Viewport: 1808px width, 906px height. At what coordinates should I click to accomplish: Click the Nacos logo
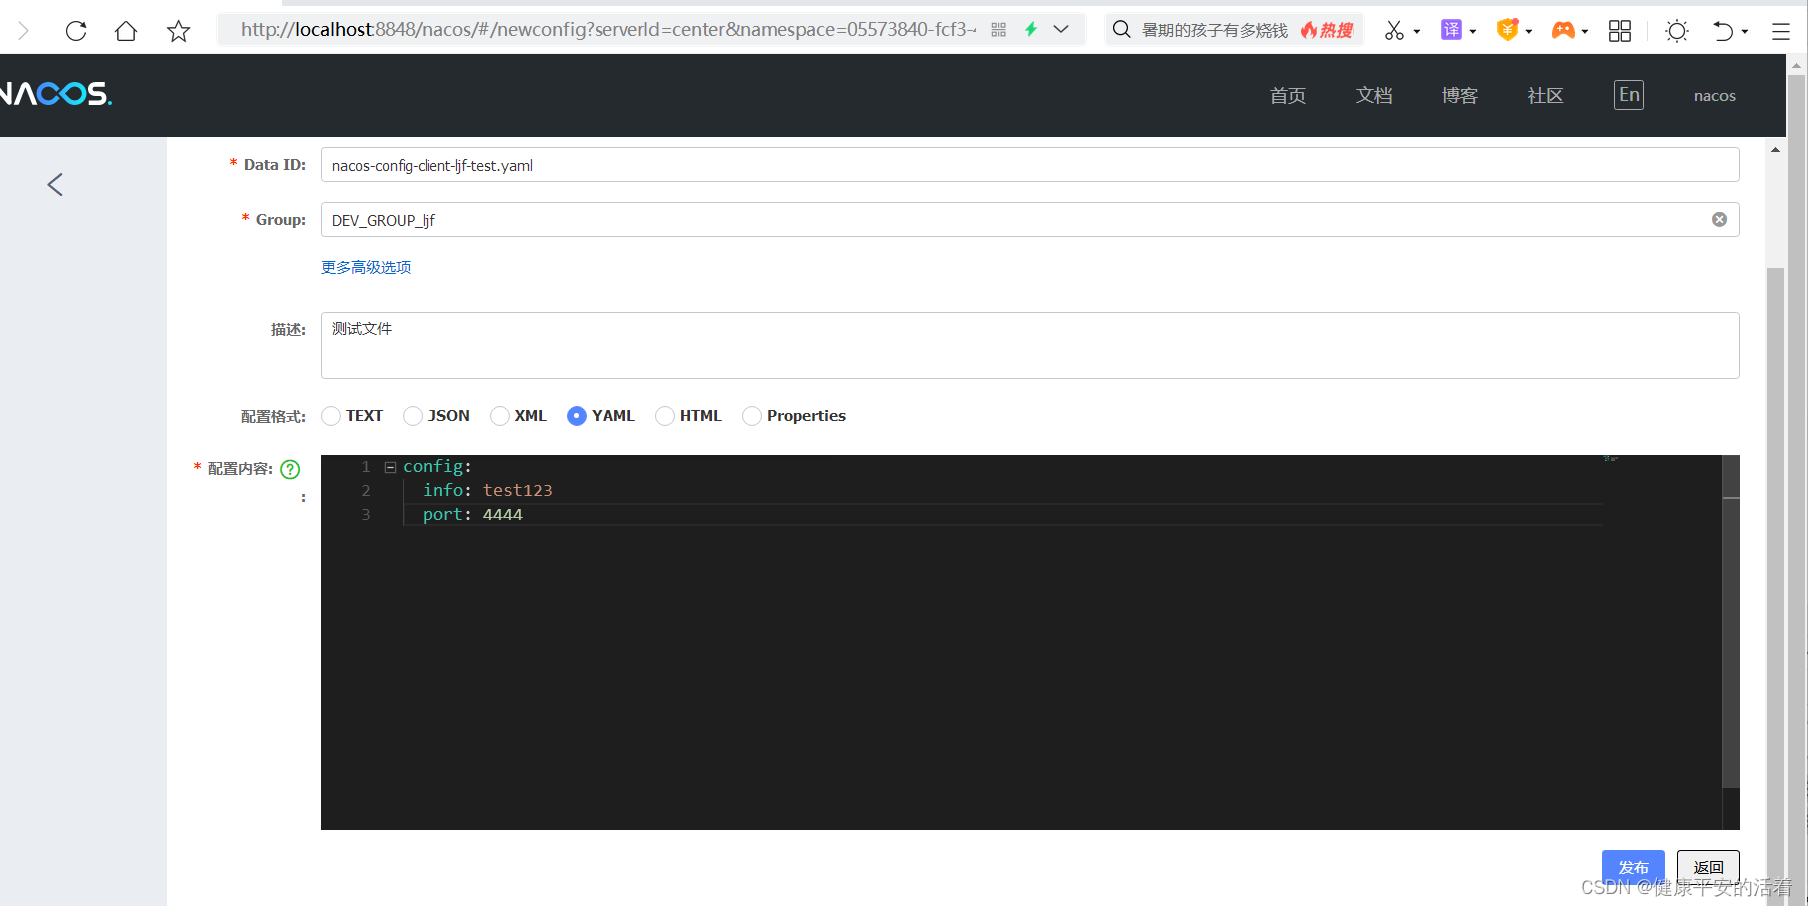click(x=56, y=94)
